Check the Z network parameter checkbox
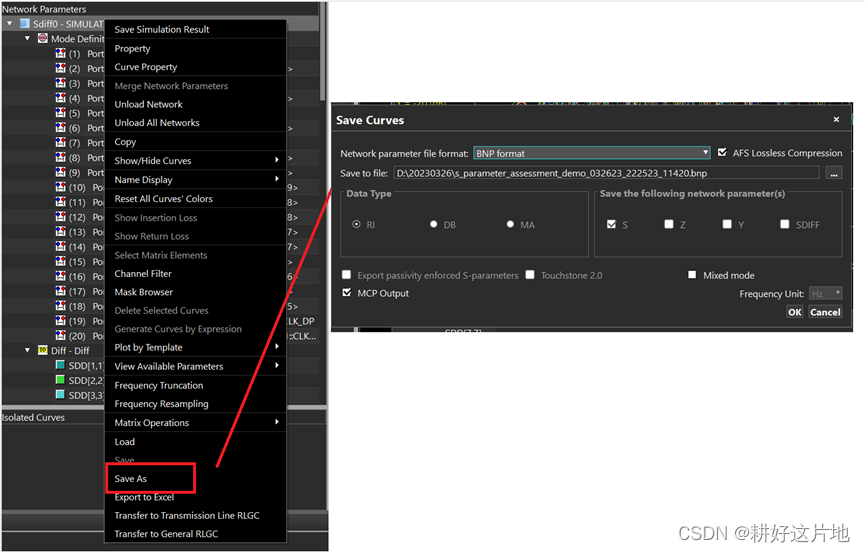865x552 pixels. pos(669,224)
